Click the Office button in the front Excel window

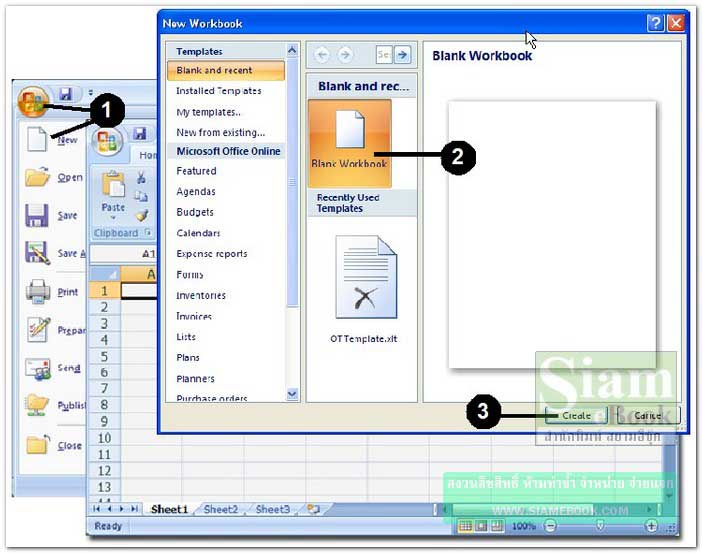[107, 142]
